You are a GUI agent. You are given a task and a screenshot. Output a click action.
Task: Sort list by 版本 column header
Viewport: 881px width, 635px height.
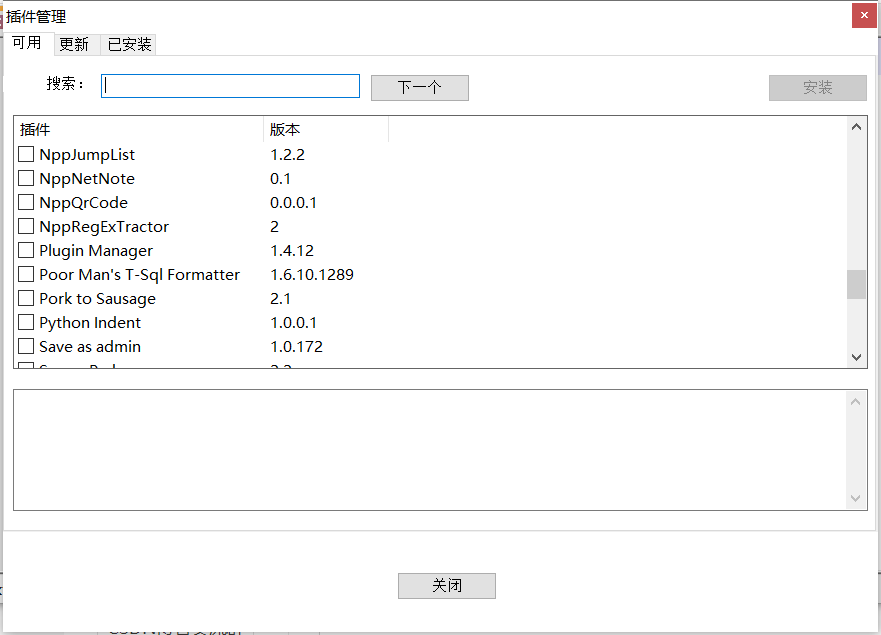[326, 129]
